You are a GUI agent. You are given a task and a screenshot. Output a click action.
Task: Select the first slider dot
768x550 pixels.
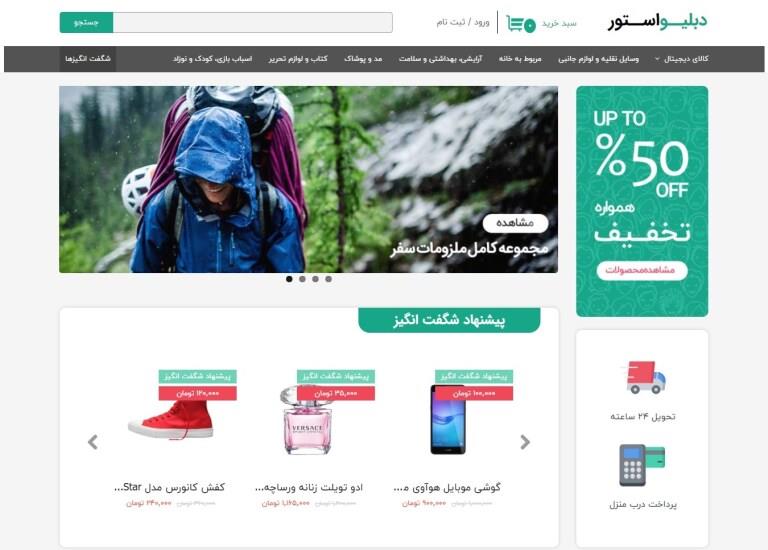pyautogui.click(x=289, y=279)
